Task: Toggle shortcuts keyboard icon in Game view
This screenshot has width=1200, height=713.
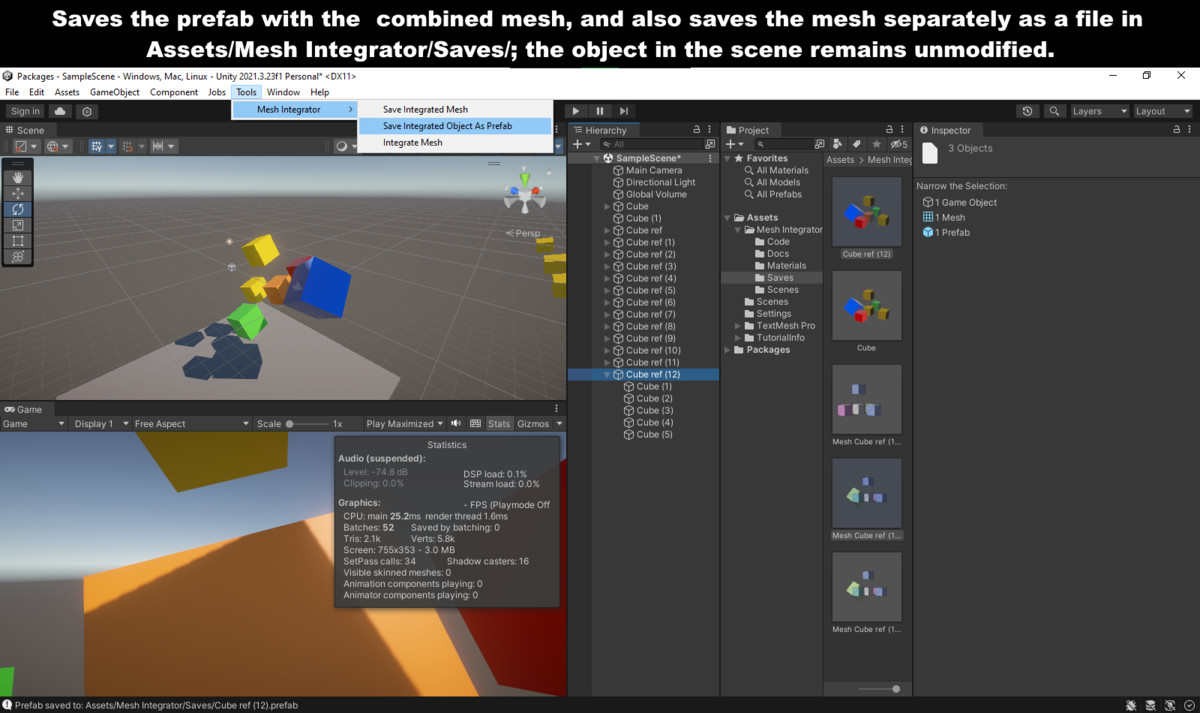Action: pos(475,423)
